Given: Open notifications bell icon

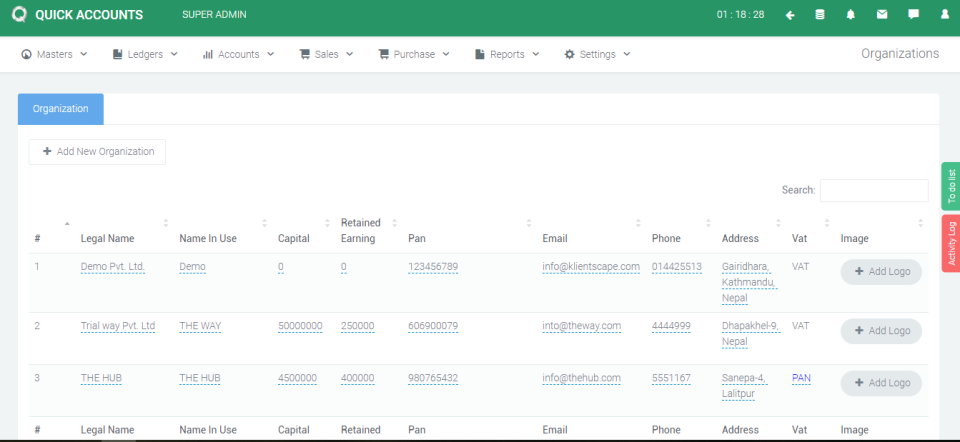Looking at the screenshot, I should click(x=851, y=15).
